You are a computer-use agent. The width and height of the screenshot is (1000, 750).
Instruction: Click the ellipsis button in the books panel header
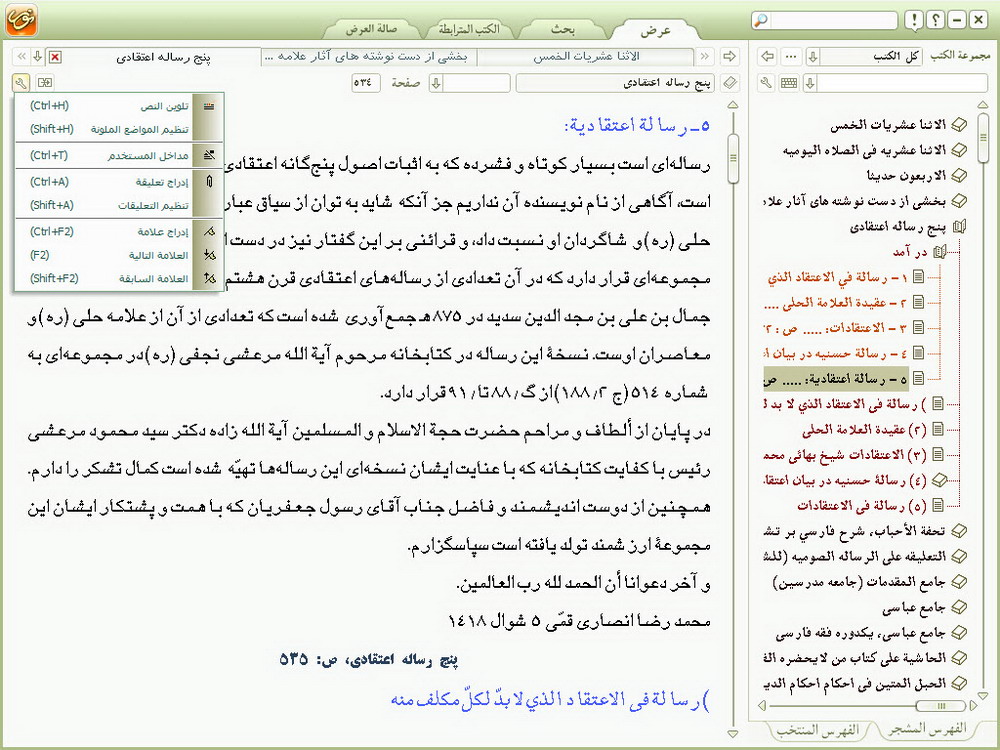[x=791, y=57]
